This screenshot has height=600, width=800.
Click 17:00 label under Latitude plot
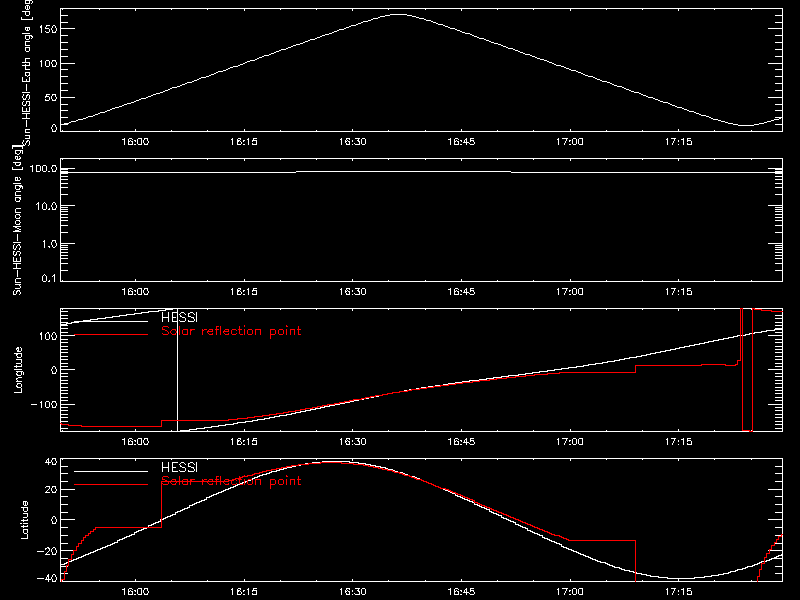click(570, 592)
